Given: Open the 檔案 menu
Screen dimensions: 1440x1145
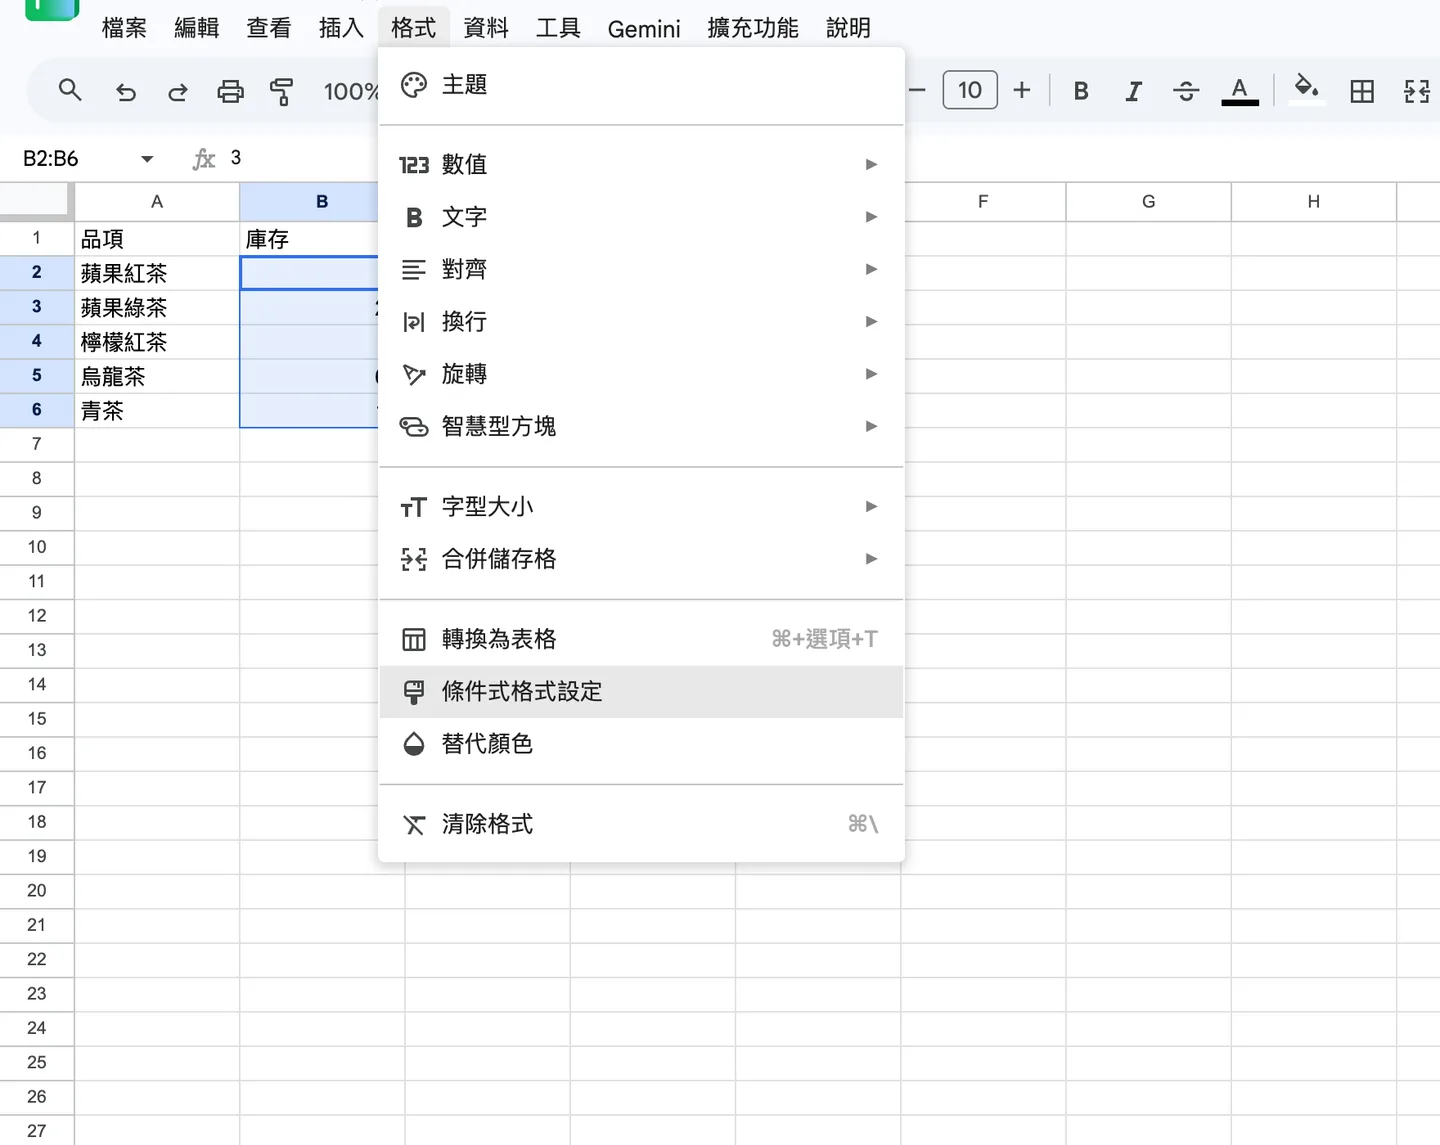Looking at the screenshot, I should tap(124, 28).
